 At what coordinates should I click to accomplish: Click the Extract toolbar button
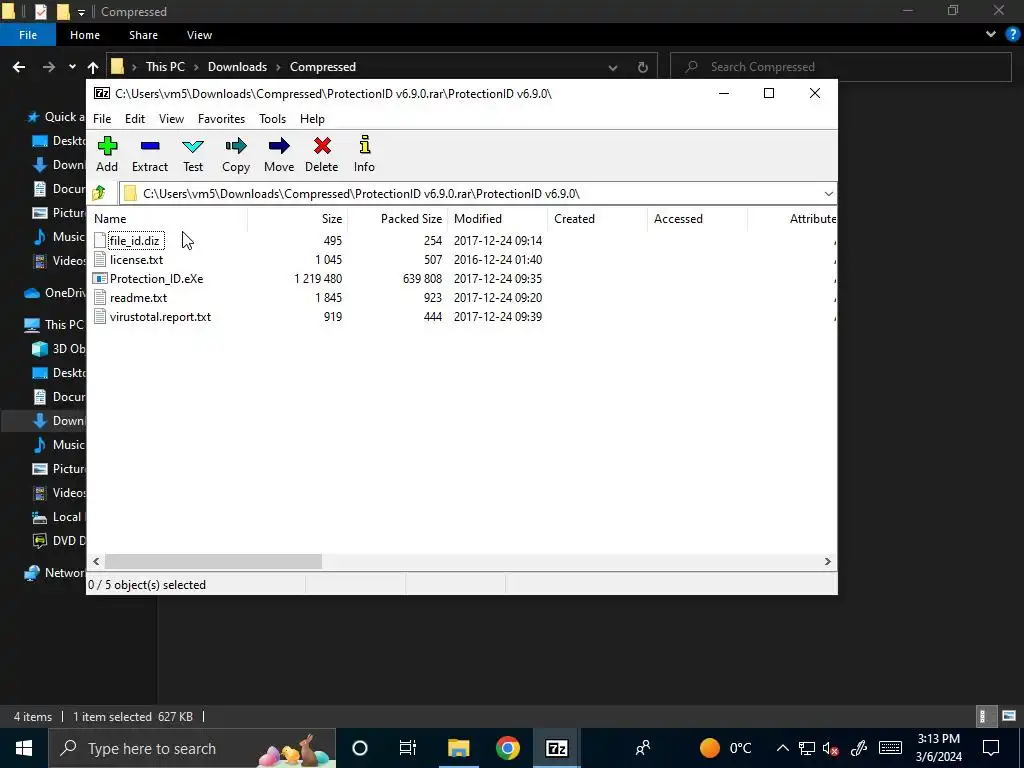click(x=150, y=155)
